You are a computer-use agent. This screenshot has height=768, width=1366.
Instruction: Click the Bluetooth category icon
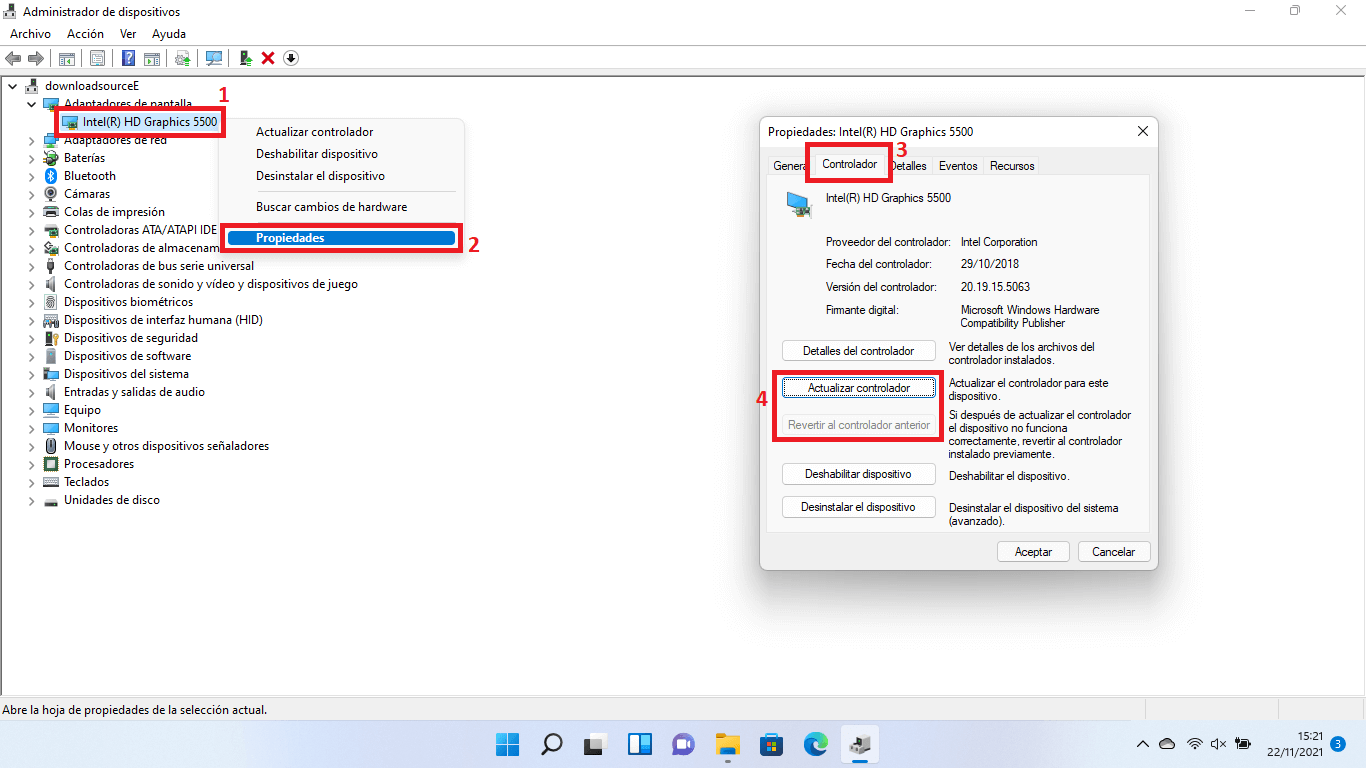pyautogui.click(x=52, y=176)
